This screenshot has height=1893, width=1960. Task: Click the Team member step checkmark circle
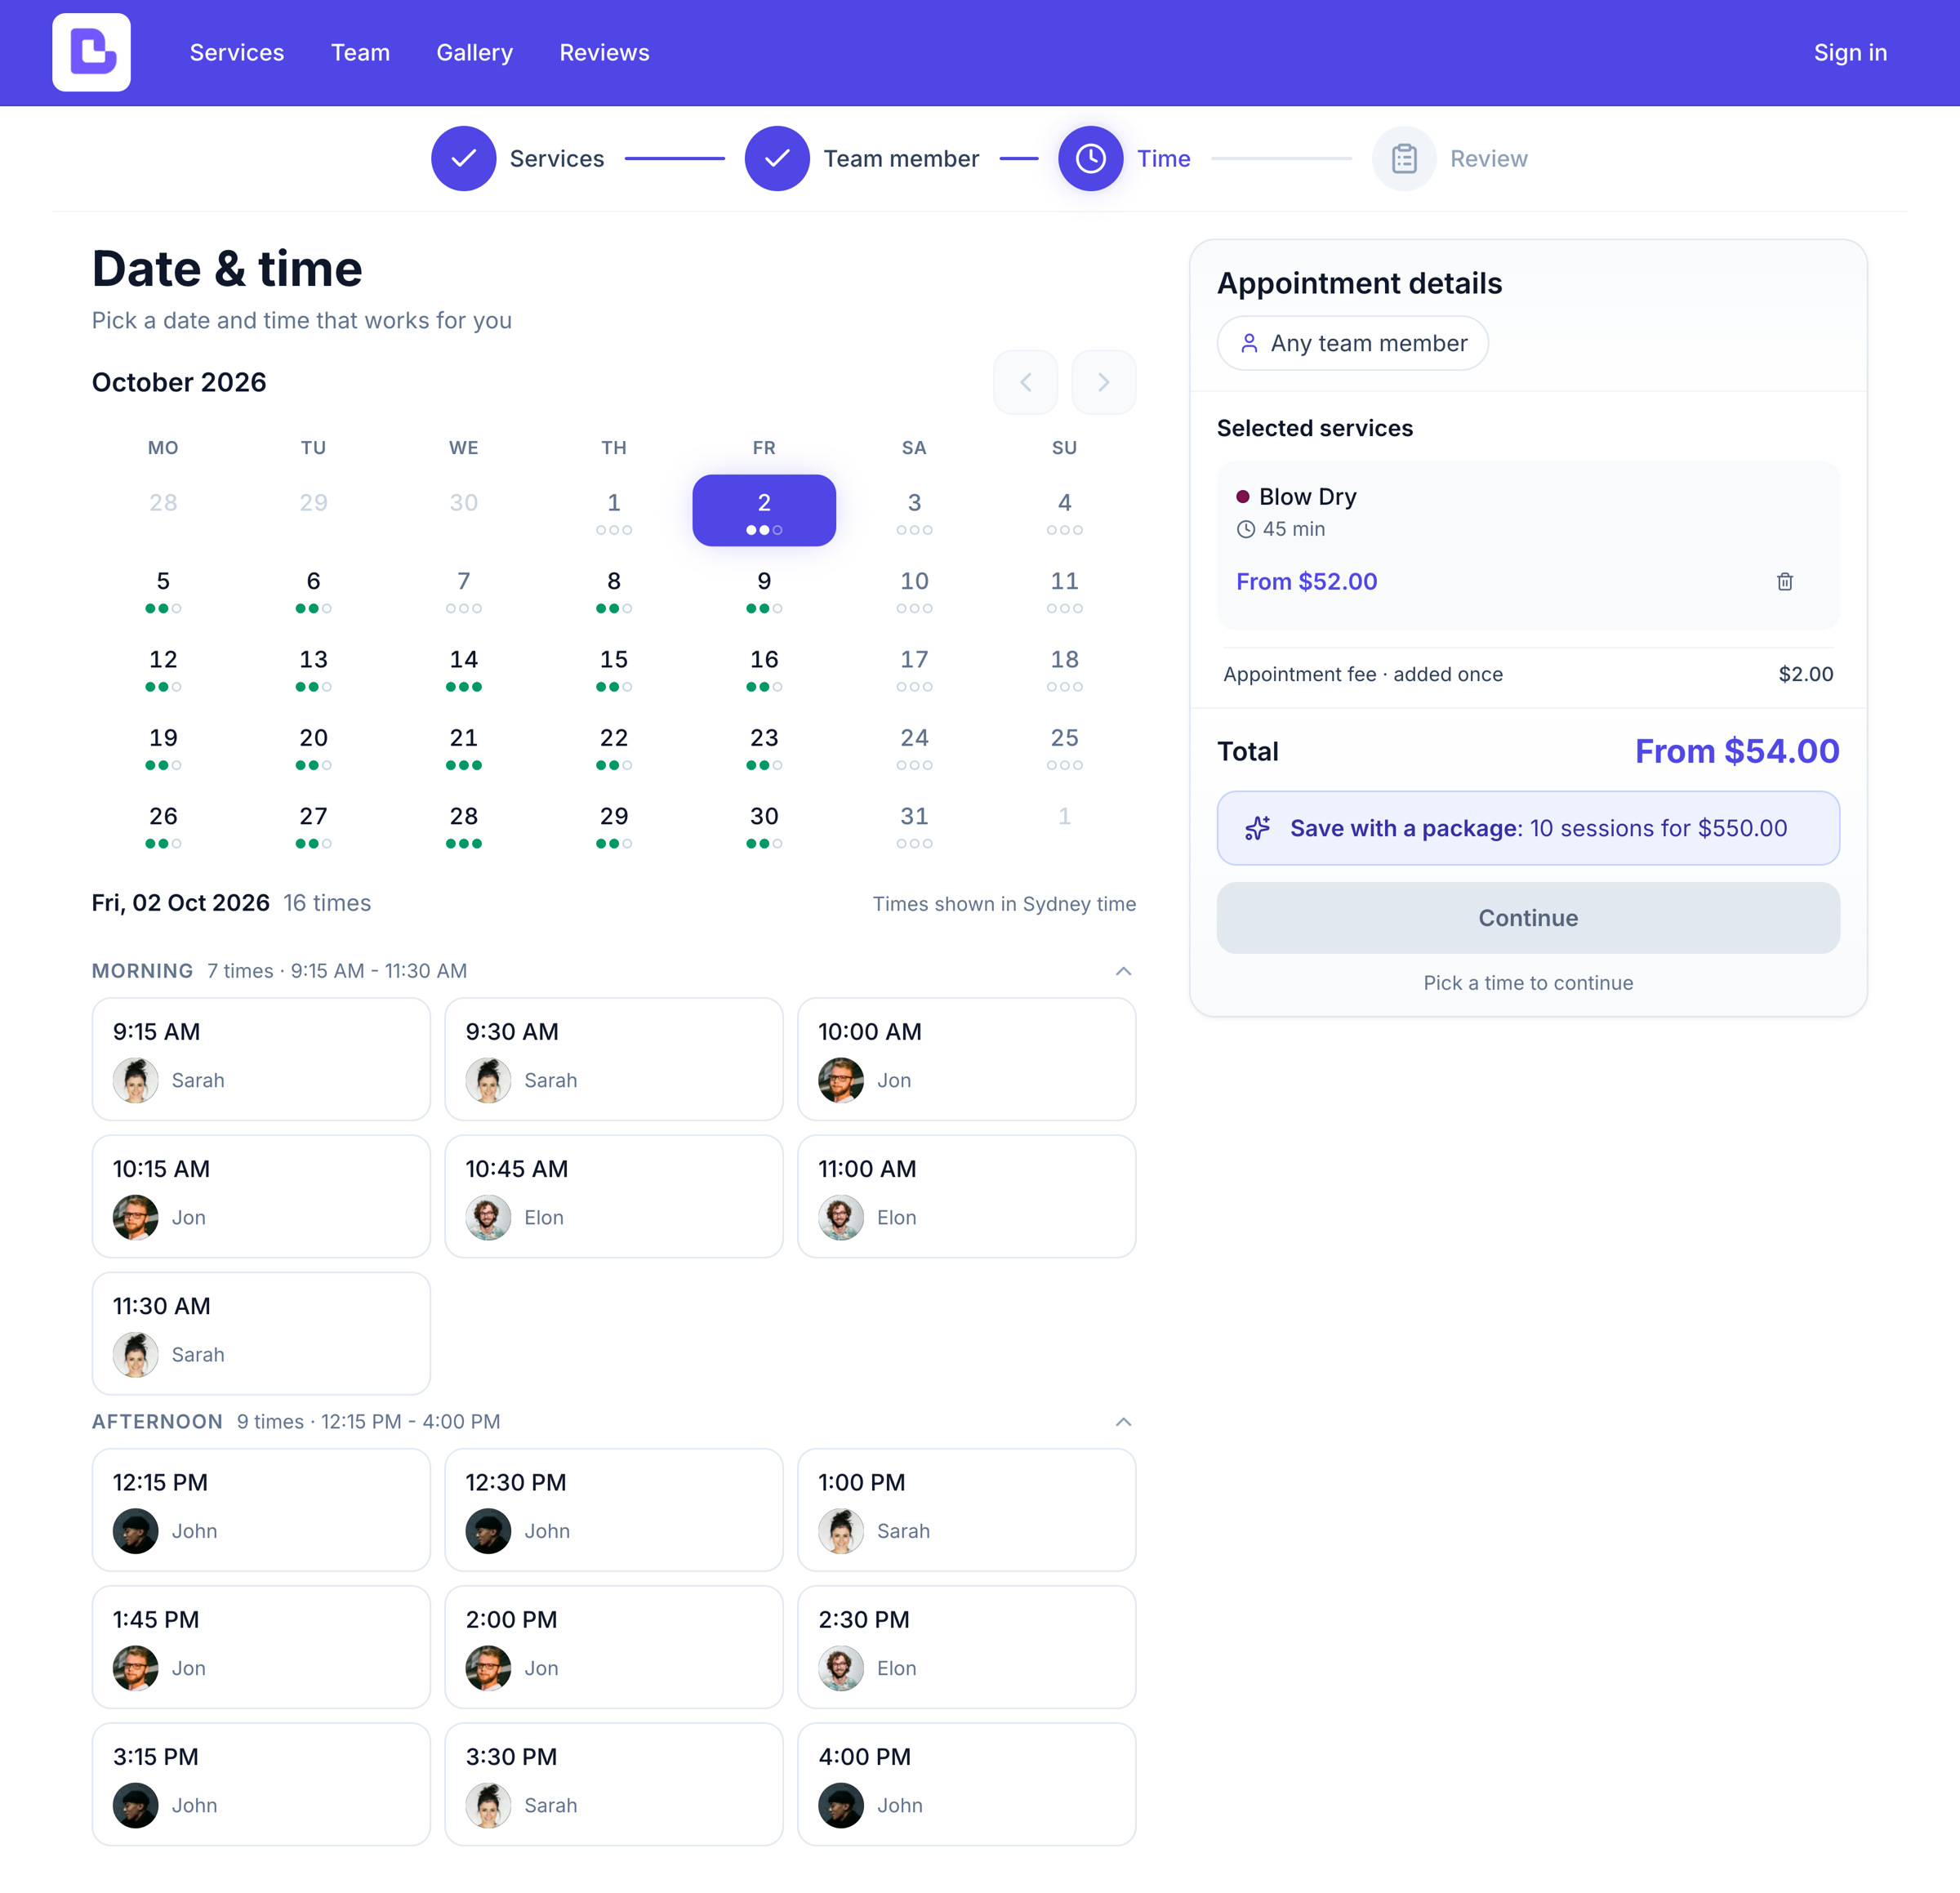(777, 158)
